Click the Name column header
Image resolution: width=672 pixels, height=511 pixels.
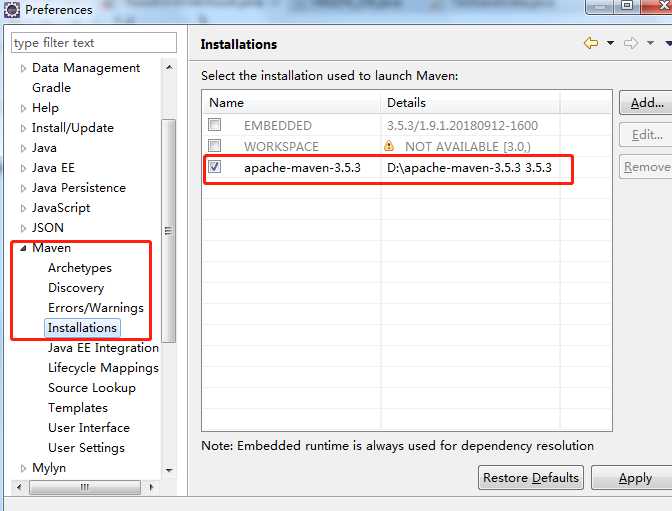click(291, 102)
